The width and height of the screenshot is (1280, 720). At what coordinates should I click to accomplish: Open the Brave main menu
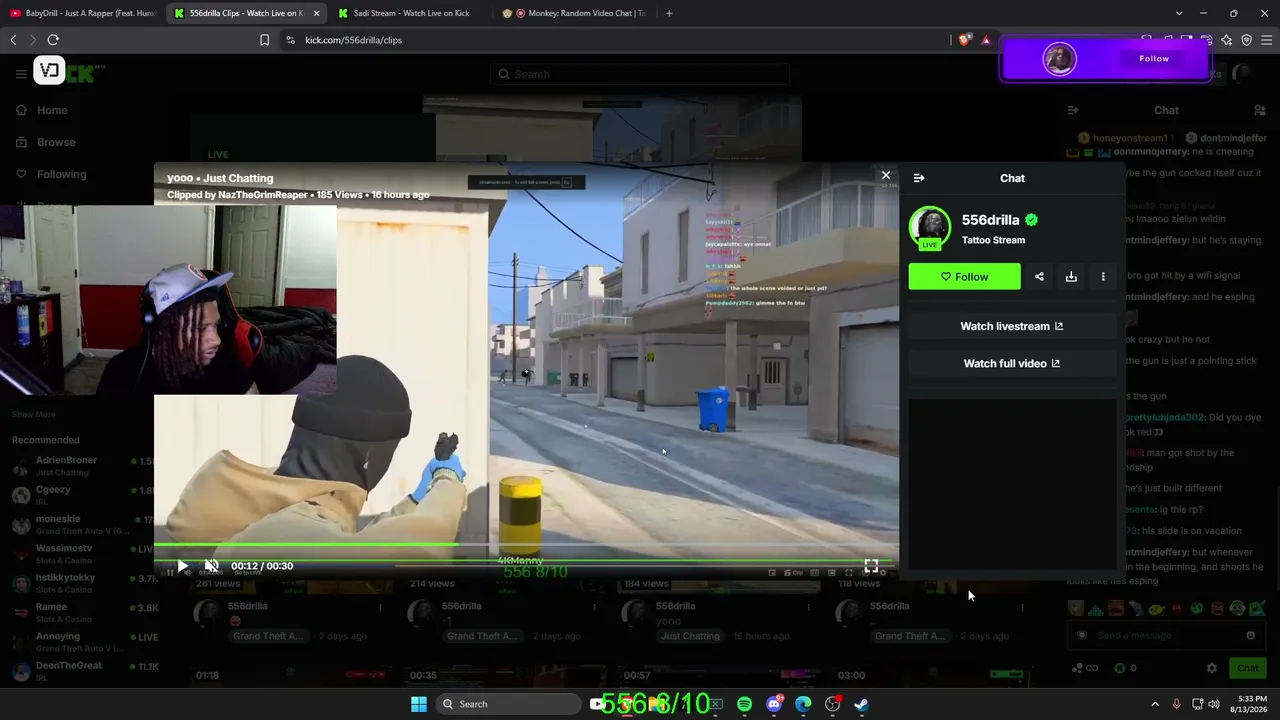(1267, 40)
